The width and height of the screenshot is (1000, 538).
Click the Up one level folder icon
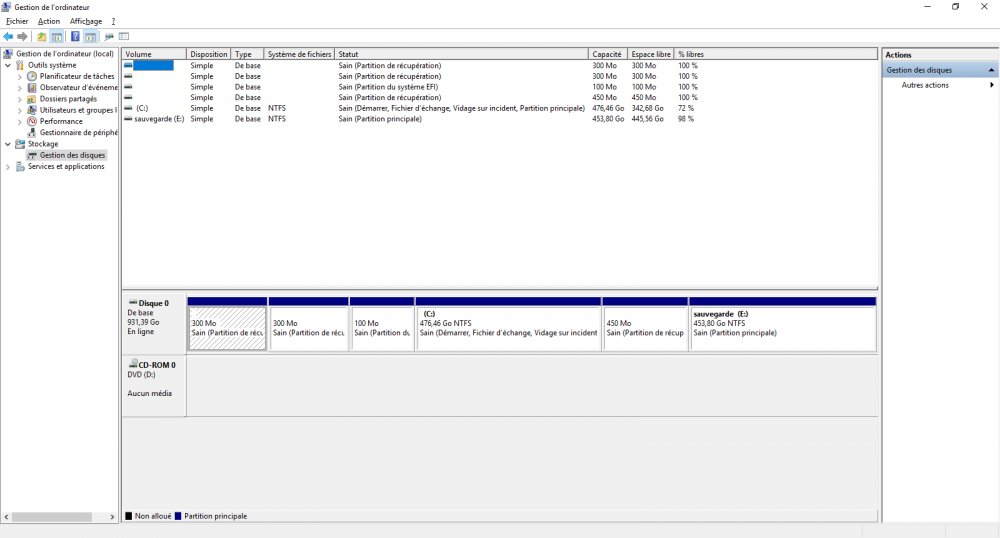(42, 37)
